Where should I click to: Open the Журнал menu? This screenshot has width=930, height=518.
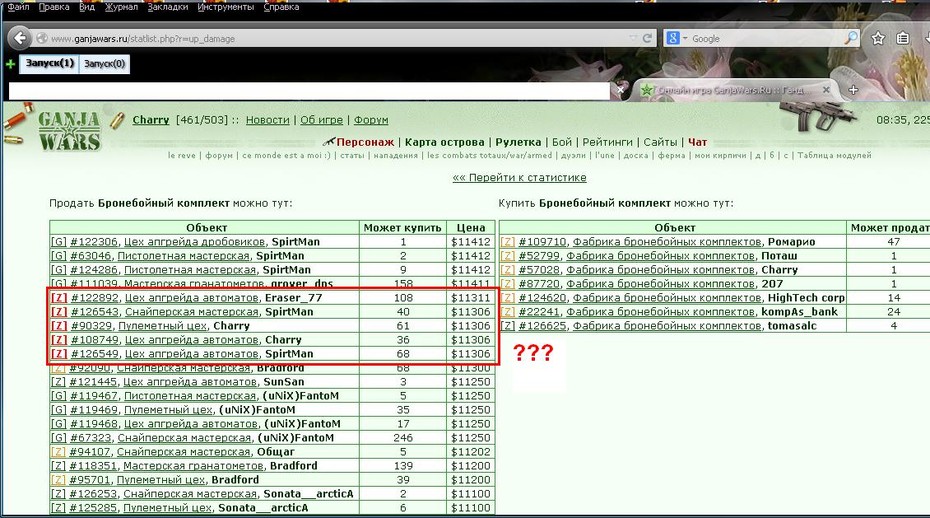point(121,7)
